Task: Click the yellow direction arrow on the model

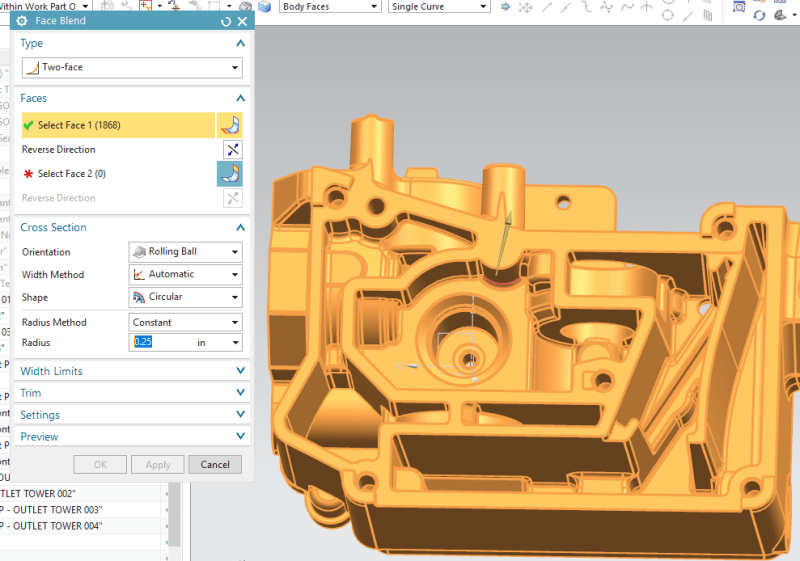Action: pyautogui.click(x=503, y=241)
